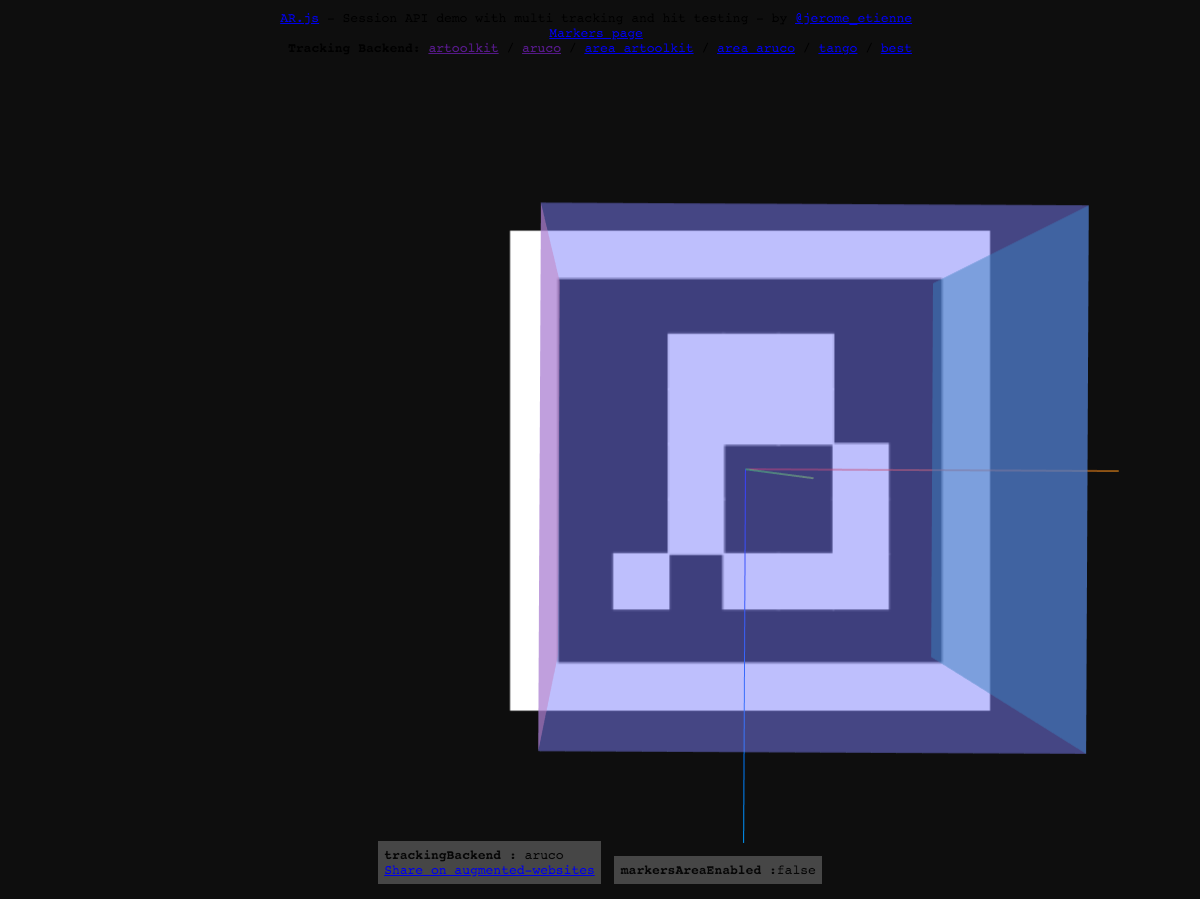Switch tracking backend to artoolkit
Screen dimensions: 1200x899
(x=463, y=48)
